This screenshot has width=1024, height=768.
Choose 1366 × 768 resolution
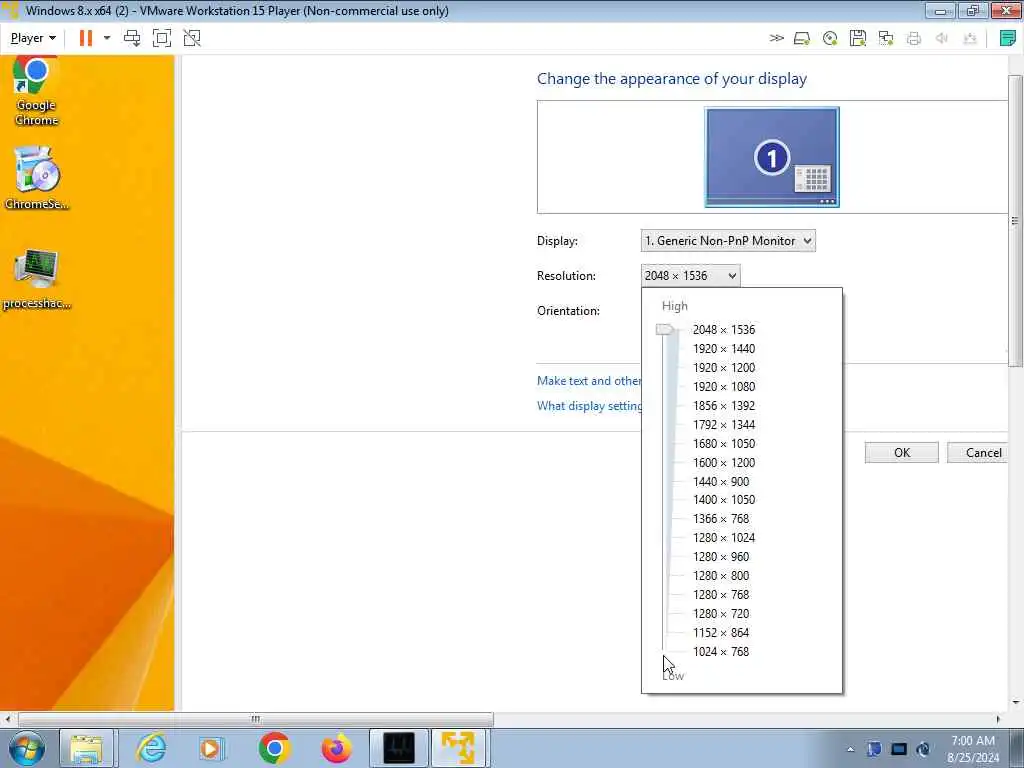(x=721, y=519)
